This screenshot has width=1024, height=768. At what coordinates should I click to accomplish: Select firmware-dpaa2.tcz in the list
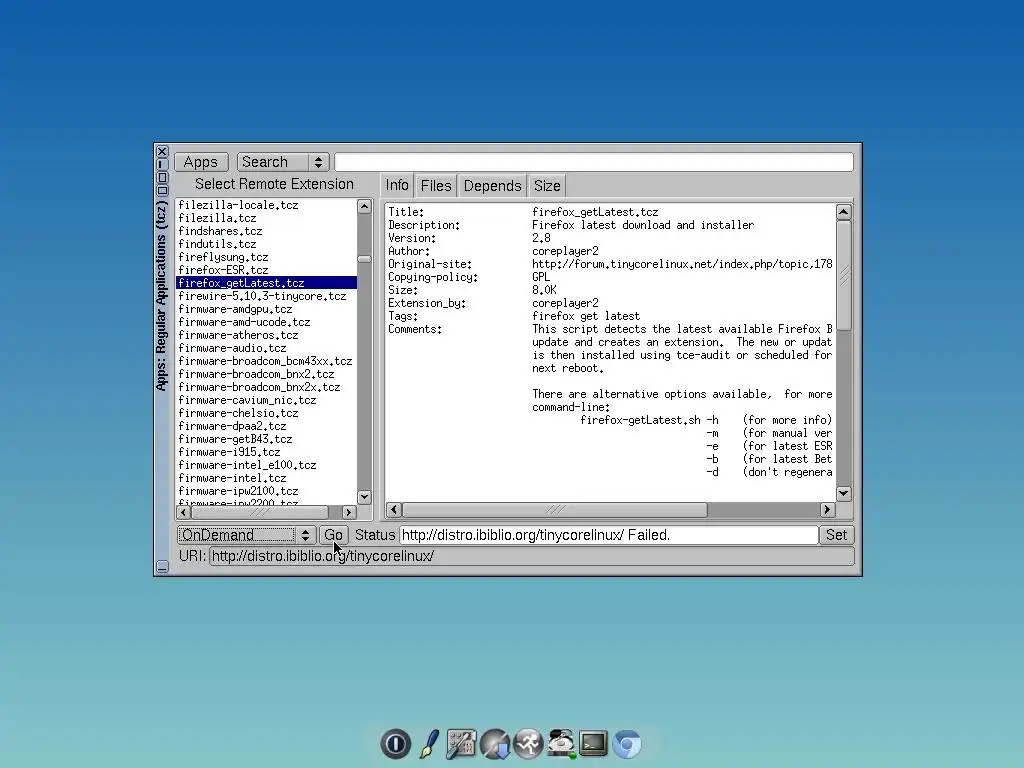[x=266, y=426]
